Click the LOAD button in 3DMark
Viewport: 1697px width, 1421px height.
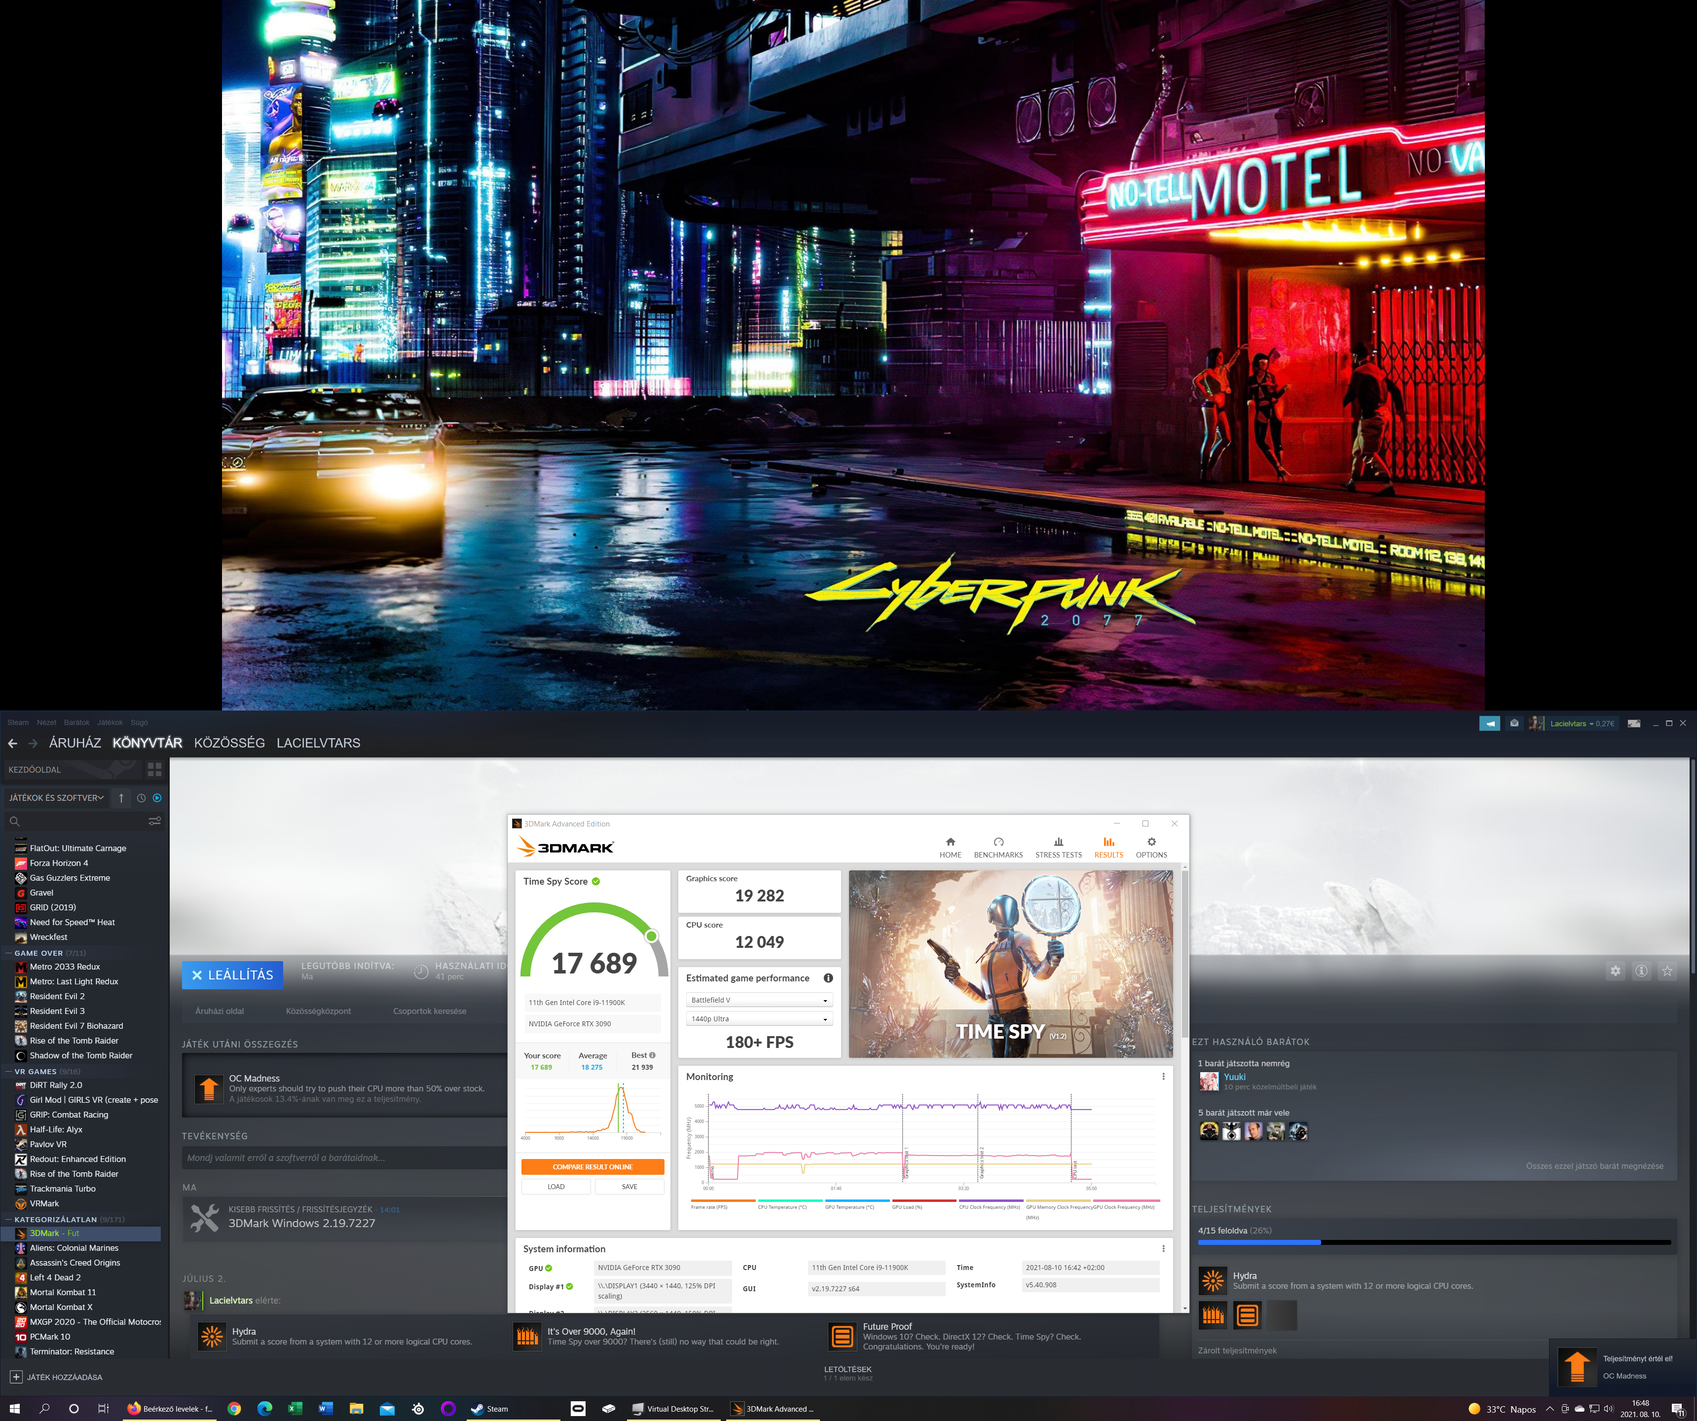(556, 1187)
